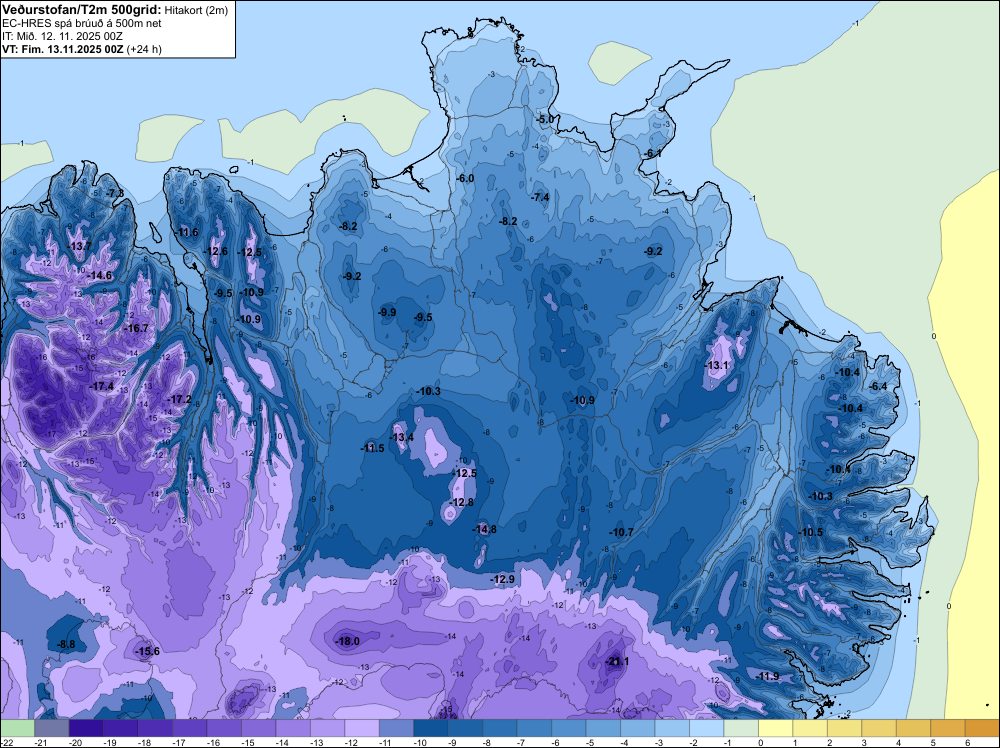Click the -7.3 temperature label

pos(115,193)
